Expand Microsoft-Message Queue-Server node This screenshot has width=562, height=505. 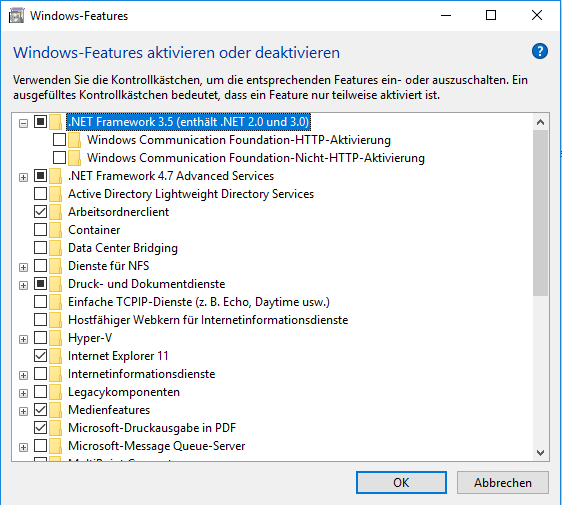coord(23,447)
